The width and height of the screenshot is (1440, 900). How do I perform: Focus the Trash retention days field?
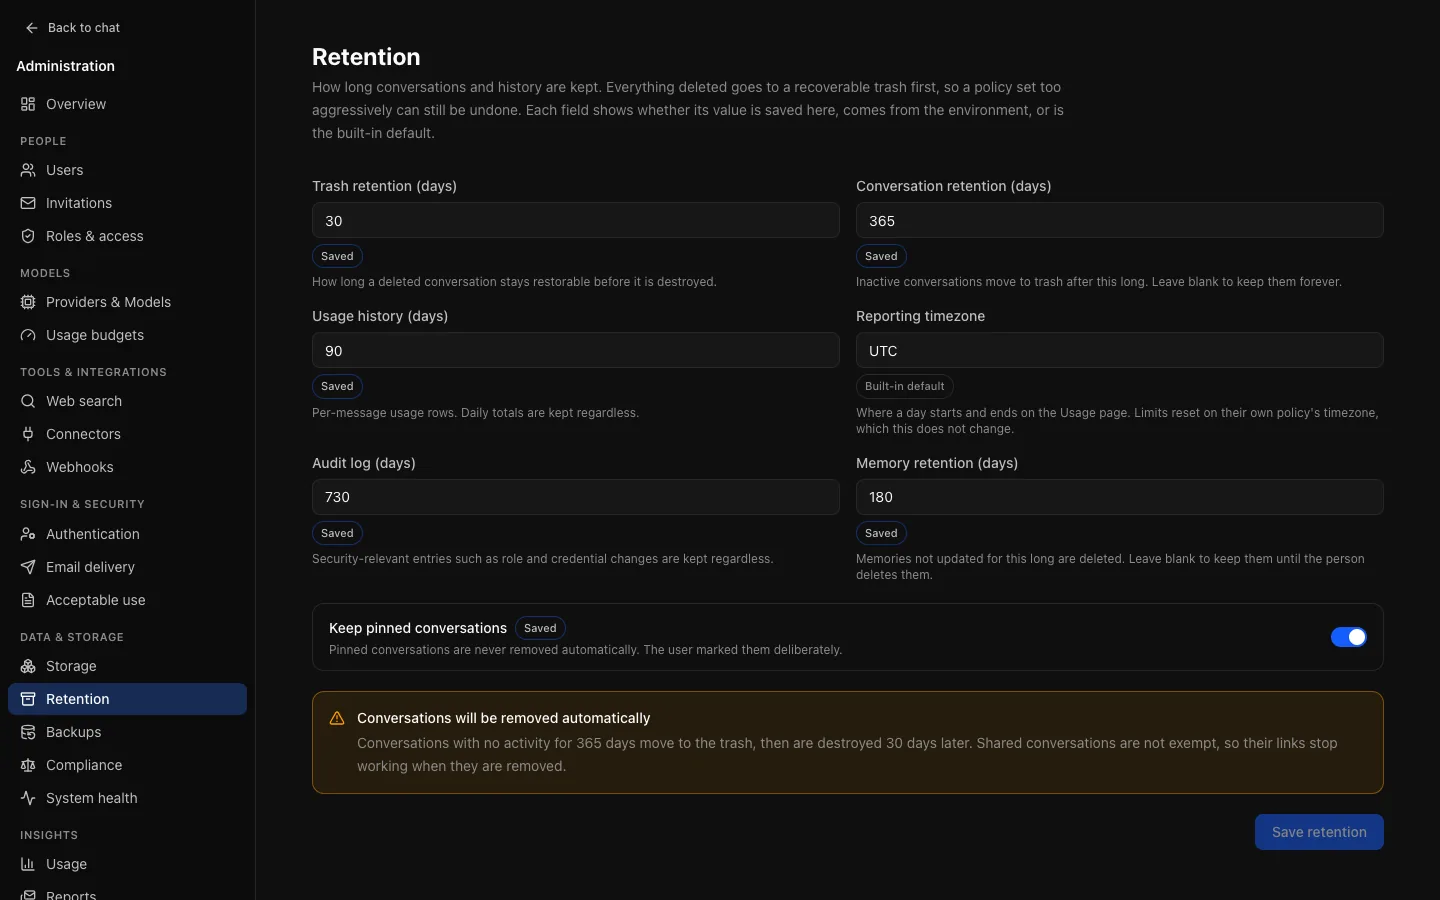tap(576, 220)
